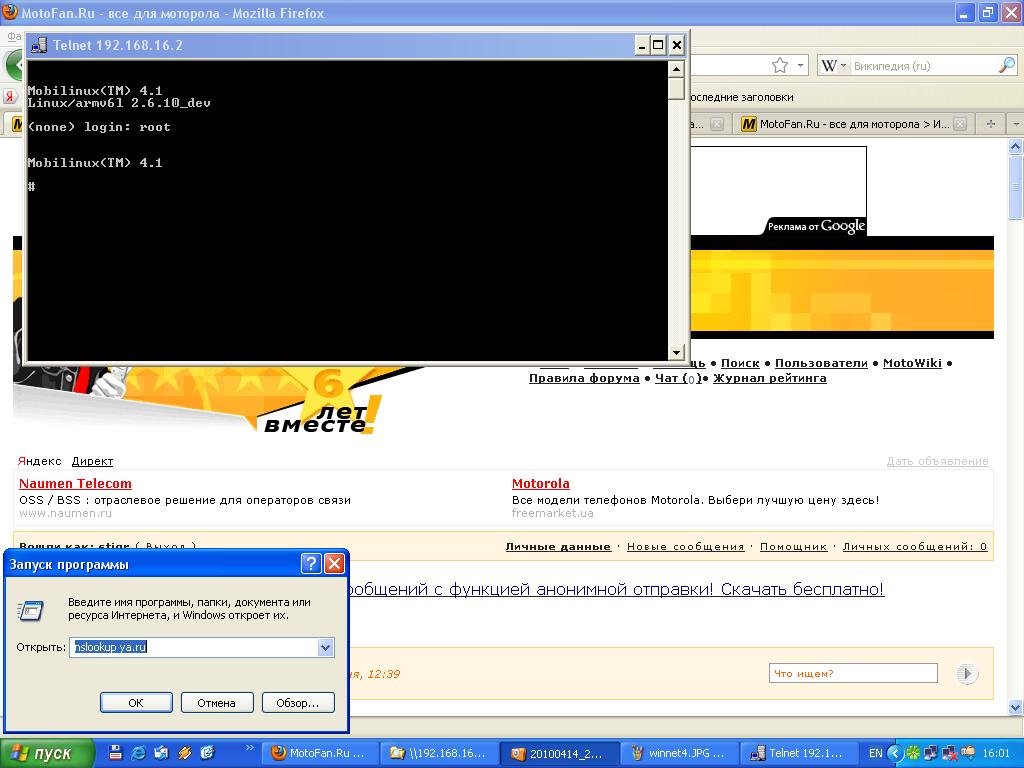Expand hidden system tray icons arrow
Viewport: 1024px width, 768px height.
[x=895, y=754]
